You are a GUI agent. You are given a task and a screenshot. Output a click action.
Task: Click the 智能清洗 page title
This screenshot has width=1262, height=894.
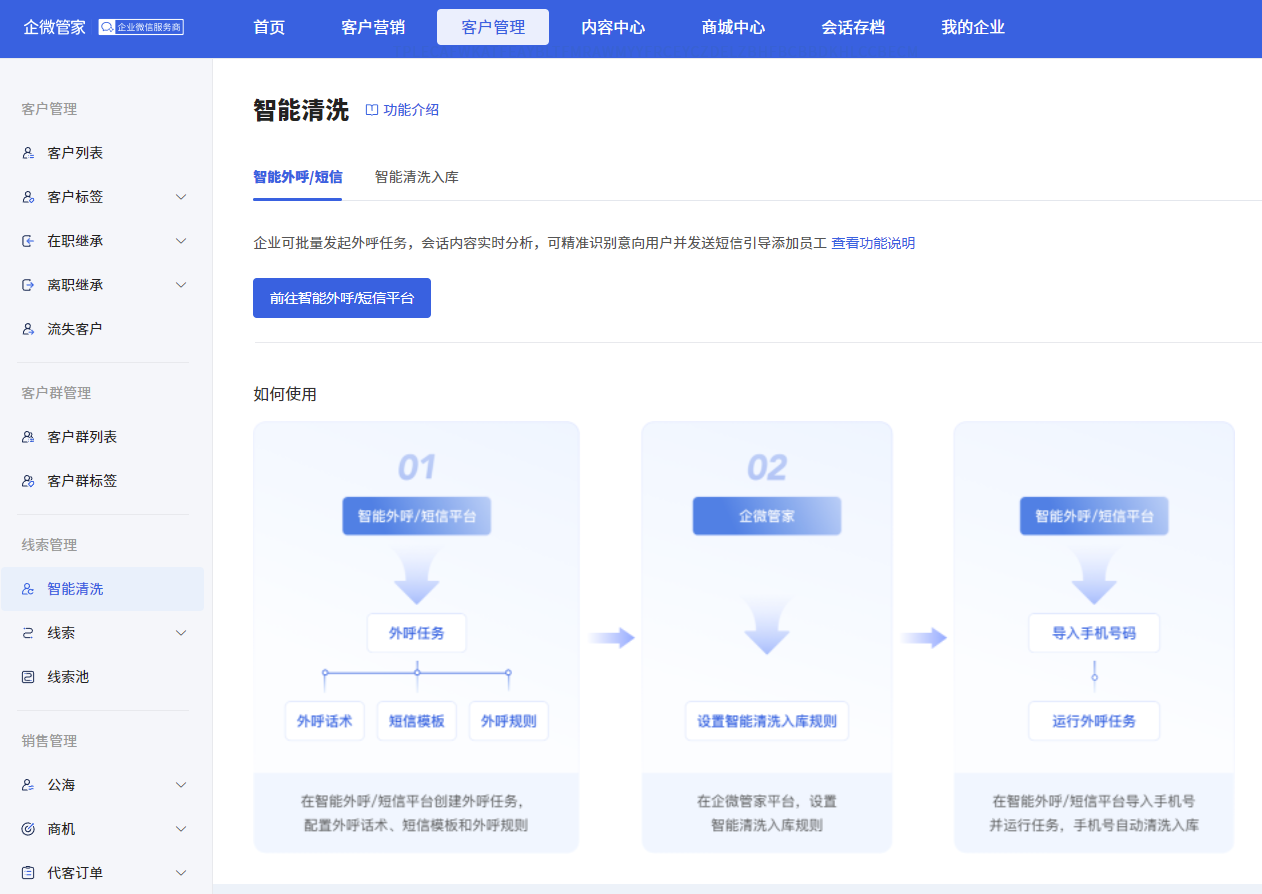click(301, 110)
